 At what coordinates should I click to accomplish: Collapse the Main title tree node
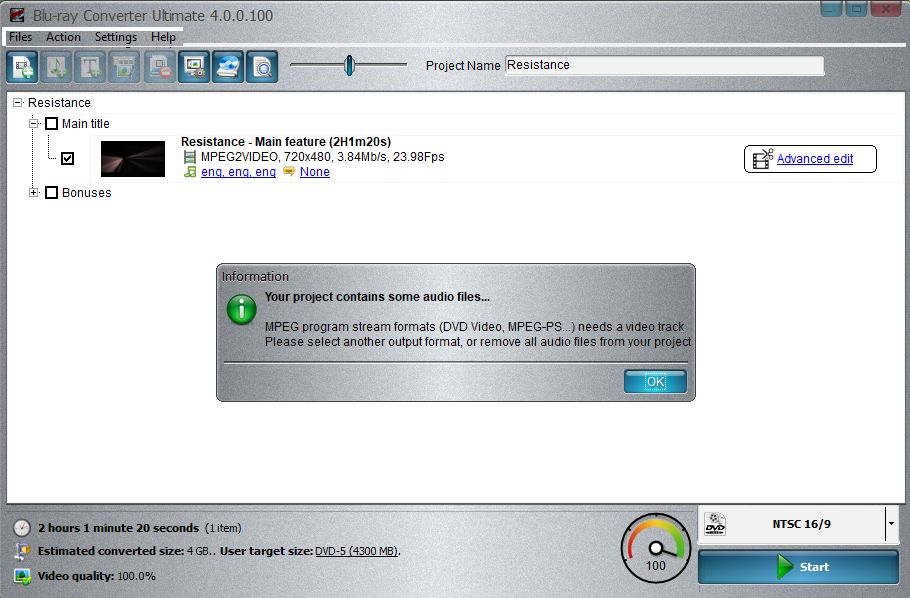click(x=34, y=124)
